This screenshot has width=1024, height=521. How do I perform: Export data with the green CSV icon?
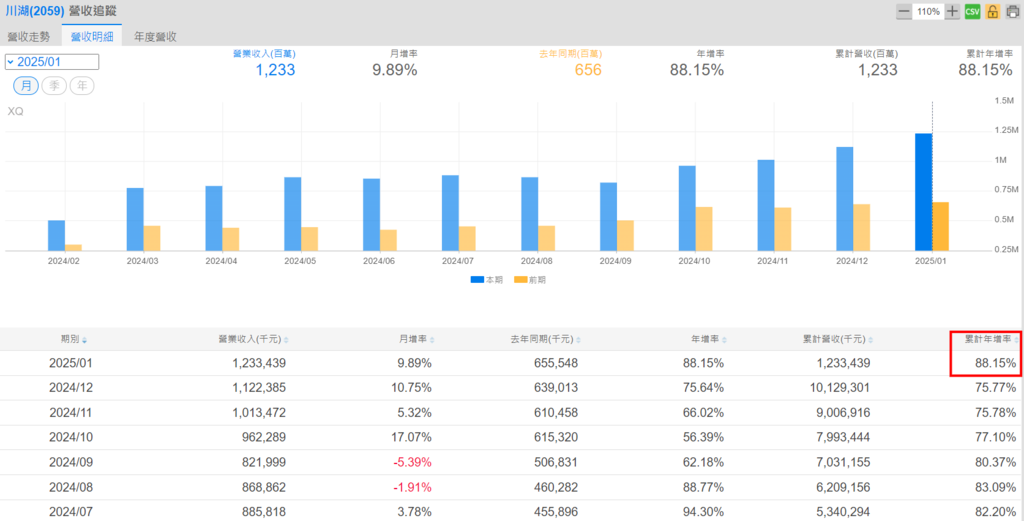point(972,12)
